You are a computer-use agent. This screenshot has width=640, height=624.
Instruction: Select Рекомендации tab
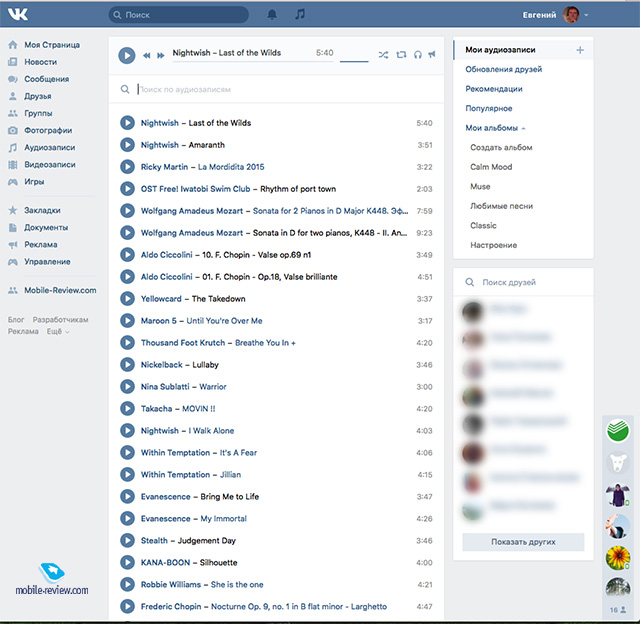pyautogui.click(x=494, y=89)
